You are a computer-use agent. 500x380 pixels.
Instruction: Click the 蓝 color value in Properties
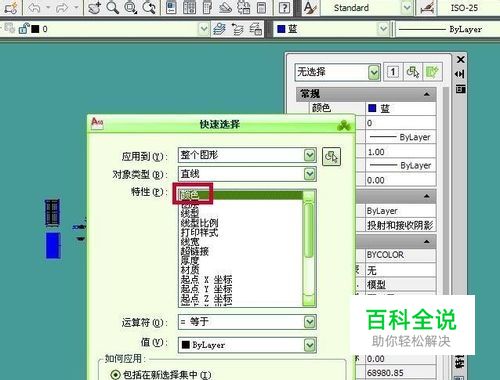[401, 108]
